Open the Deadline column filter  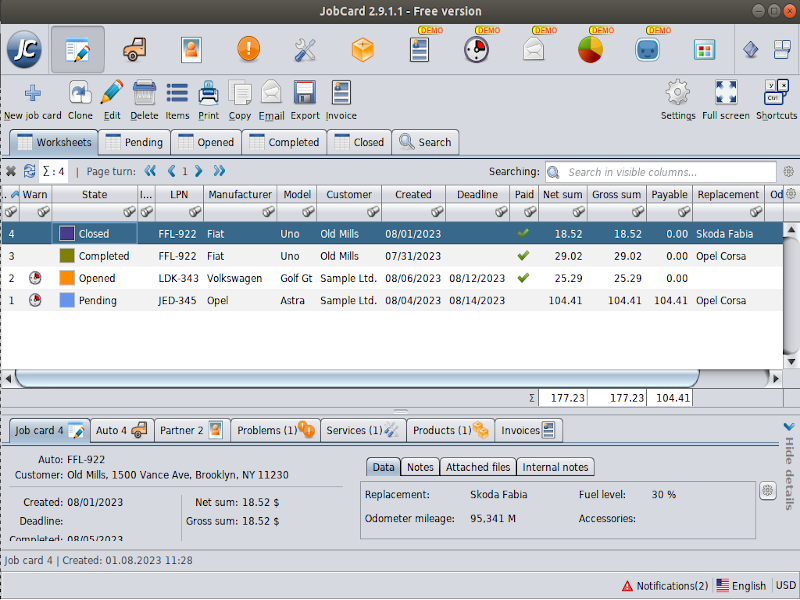click(502, 211)
